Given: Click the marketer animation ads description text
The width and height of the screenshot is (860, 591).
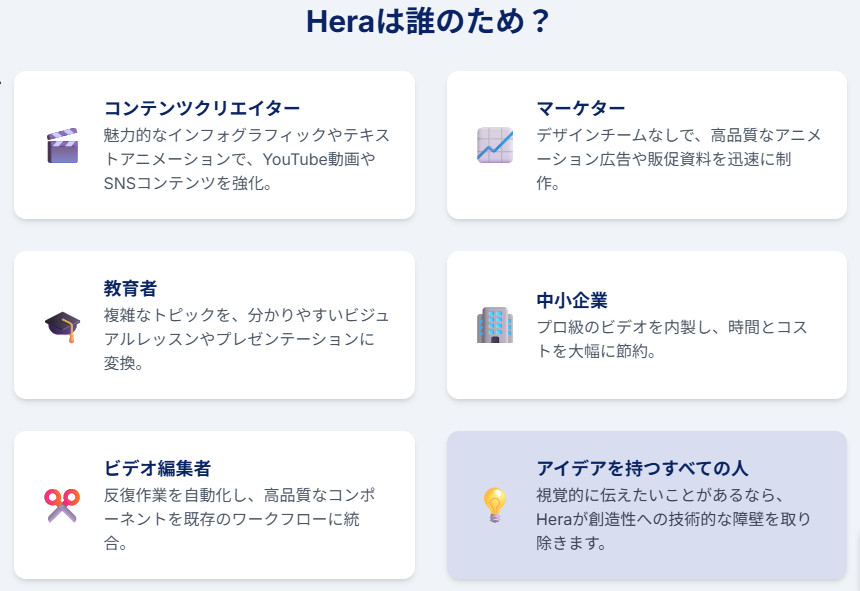Looking at the screenshot, I should [x=678, y=159].
